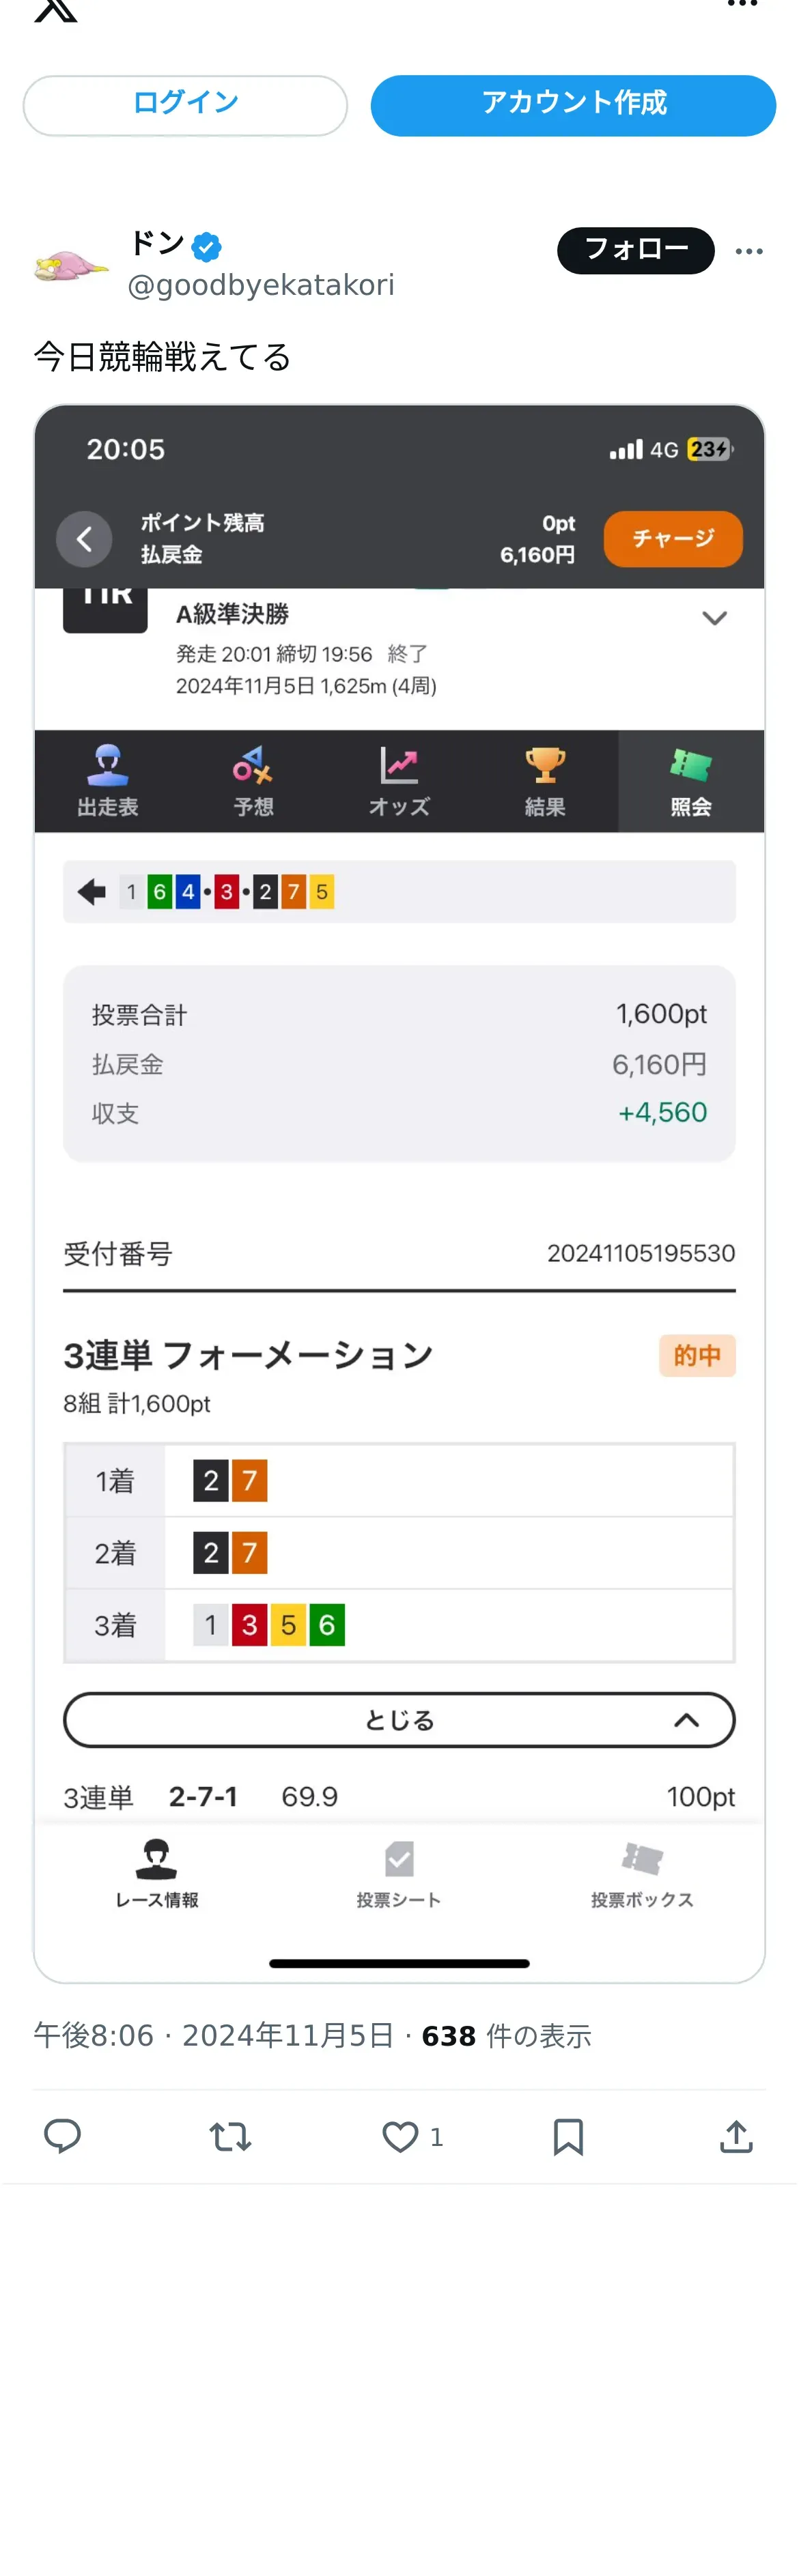This screenshot has width=799, height=2576.
Task: Repost this tweet via retweet icon
Action: click(x=230, y=2137)
